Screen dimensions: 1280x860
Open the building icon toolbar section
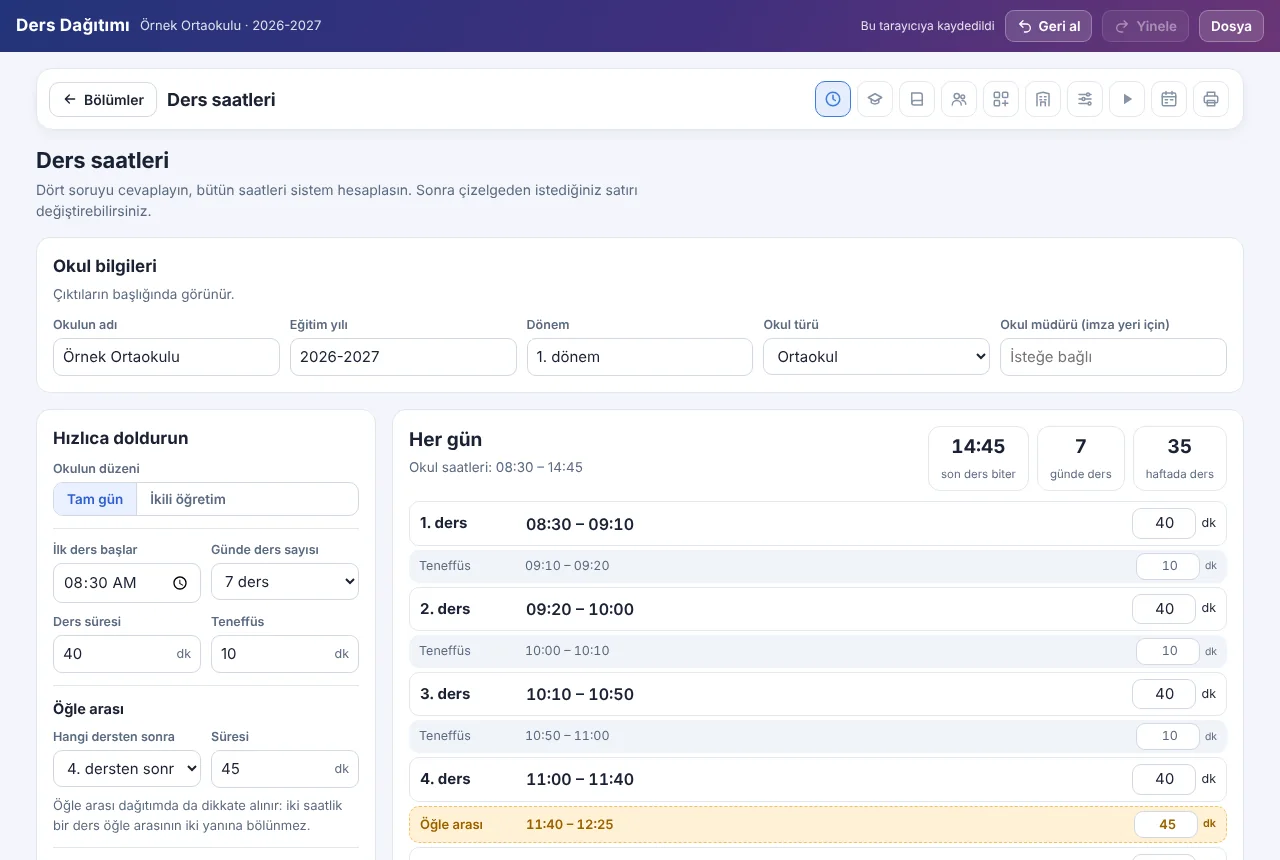tap(1043, 99)
